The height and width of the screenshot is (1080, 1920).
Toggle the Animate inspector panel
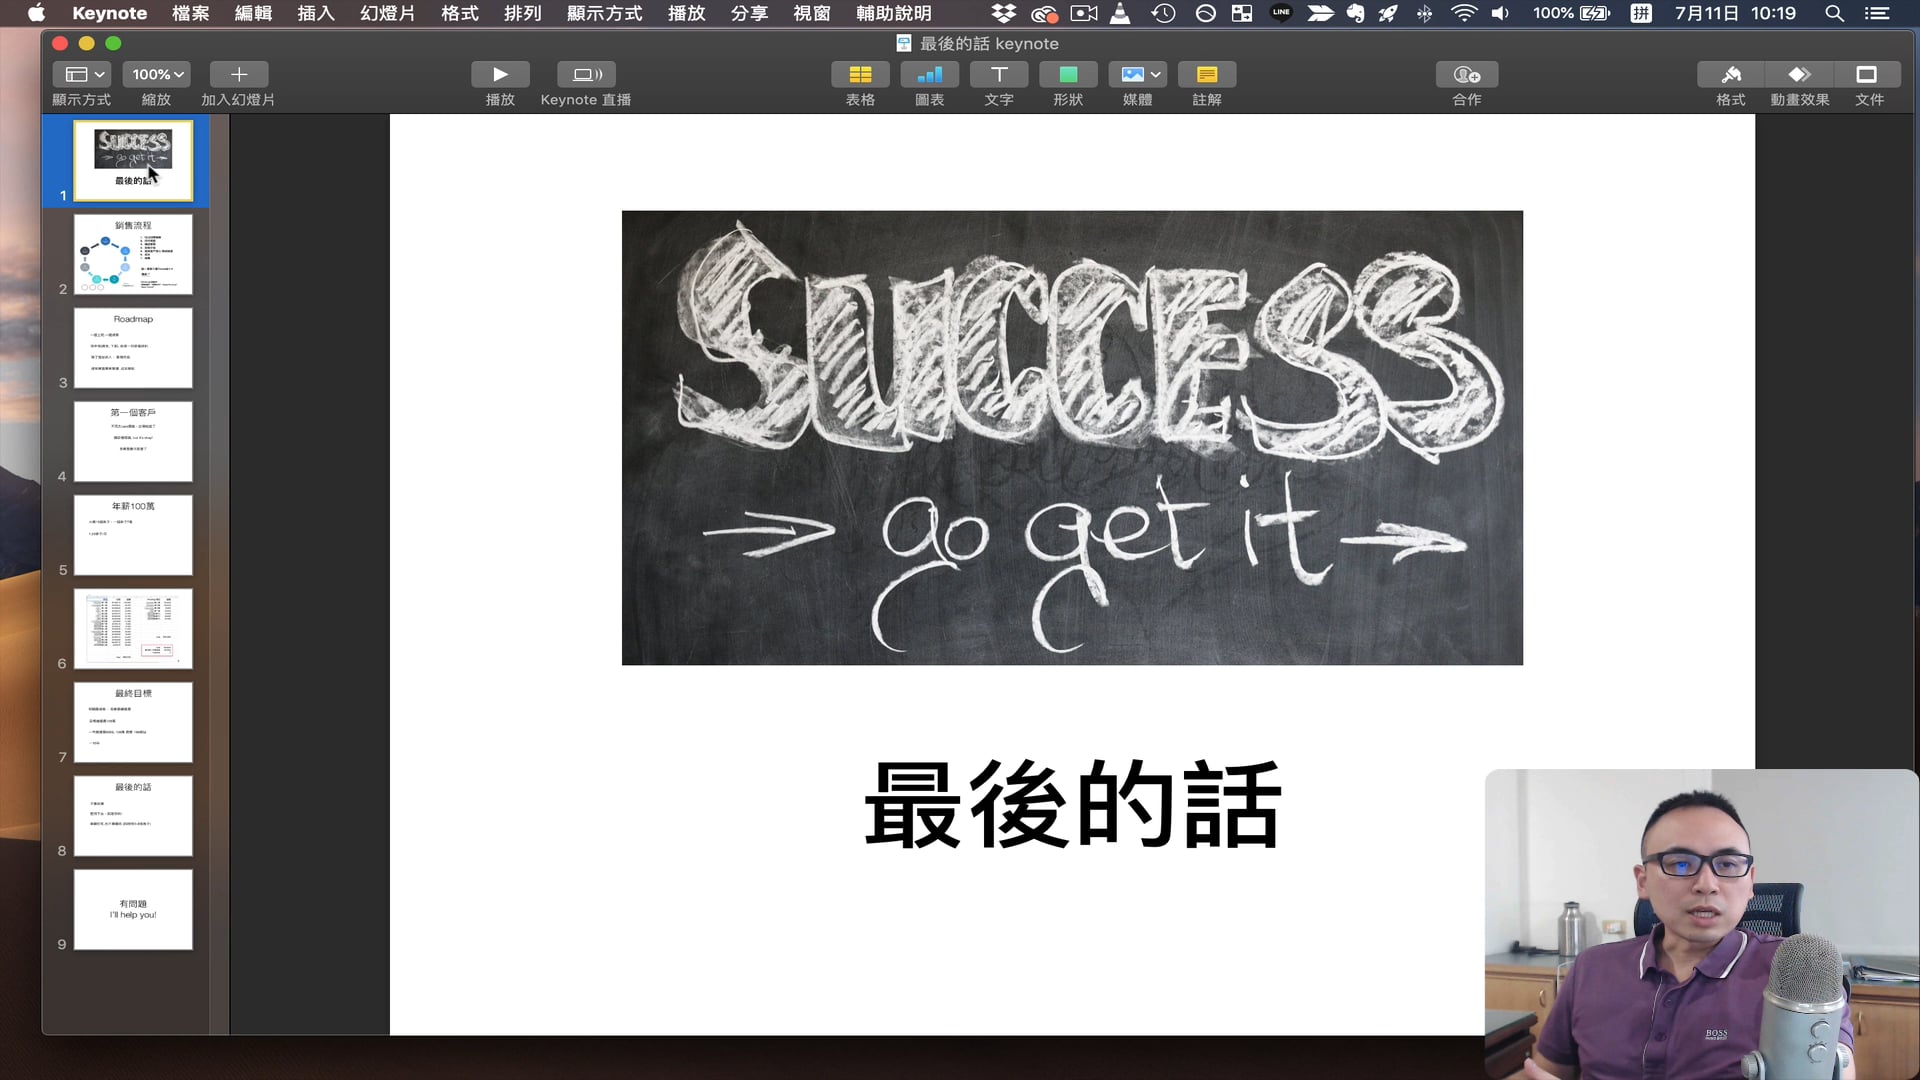pos(1799,75)
